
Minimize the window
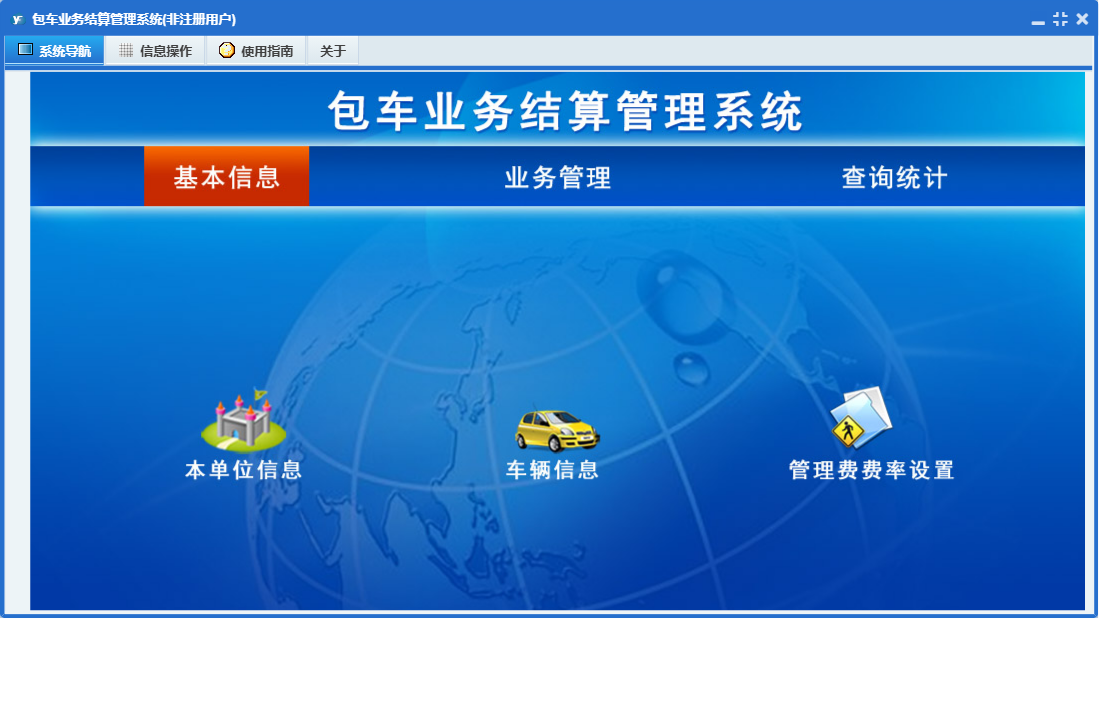(x=1038, y=22)
